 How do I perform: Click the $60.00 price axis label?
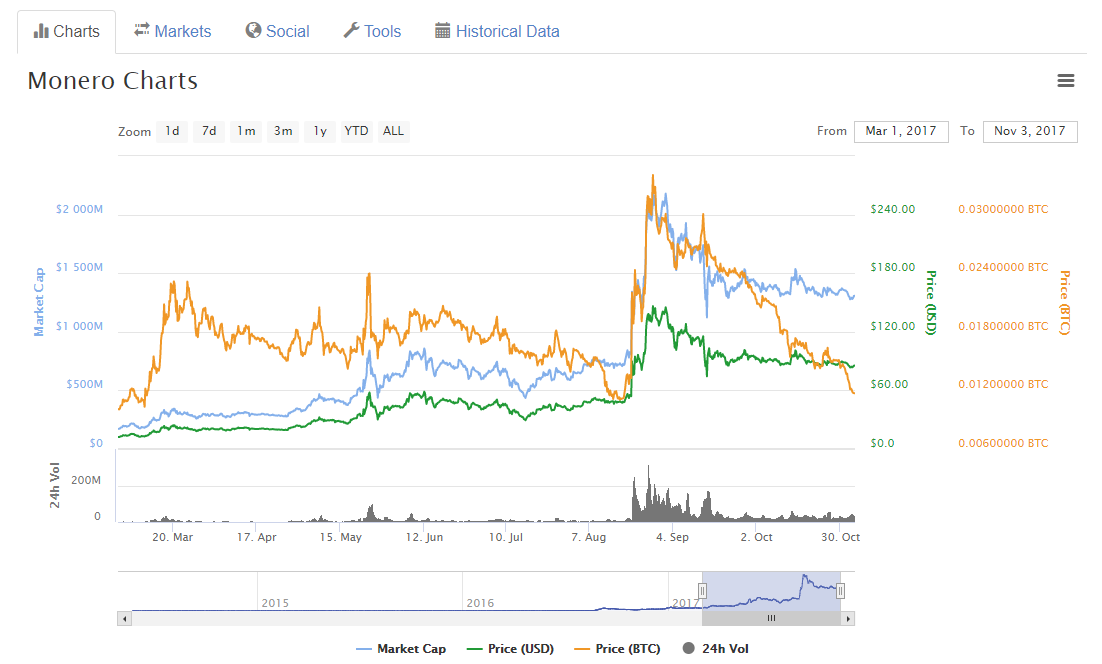point(889,384)
